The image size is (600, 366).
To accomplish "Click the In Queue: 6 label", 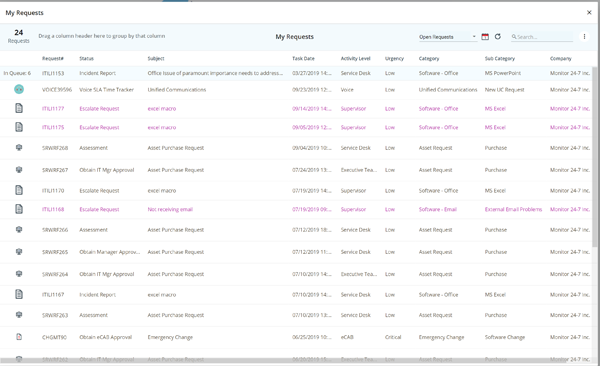I will click(x=17, y=73).
